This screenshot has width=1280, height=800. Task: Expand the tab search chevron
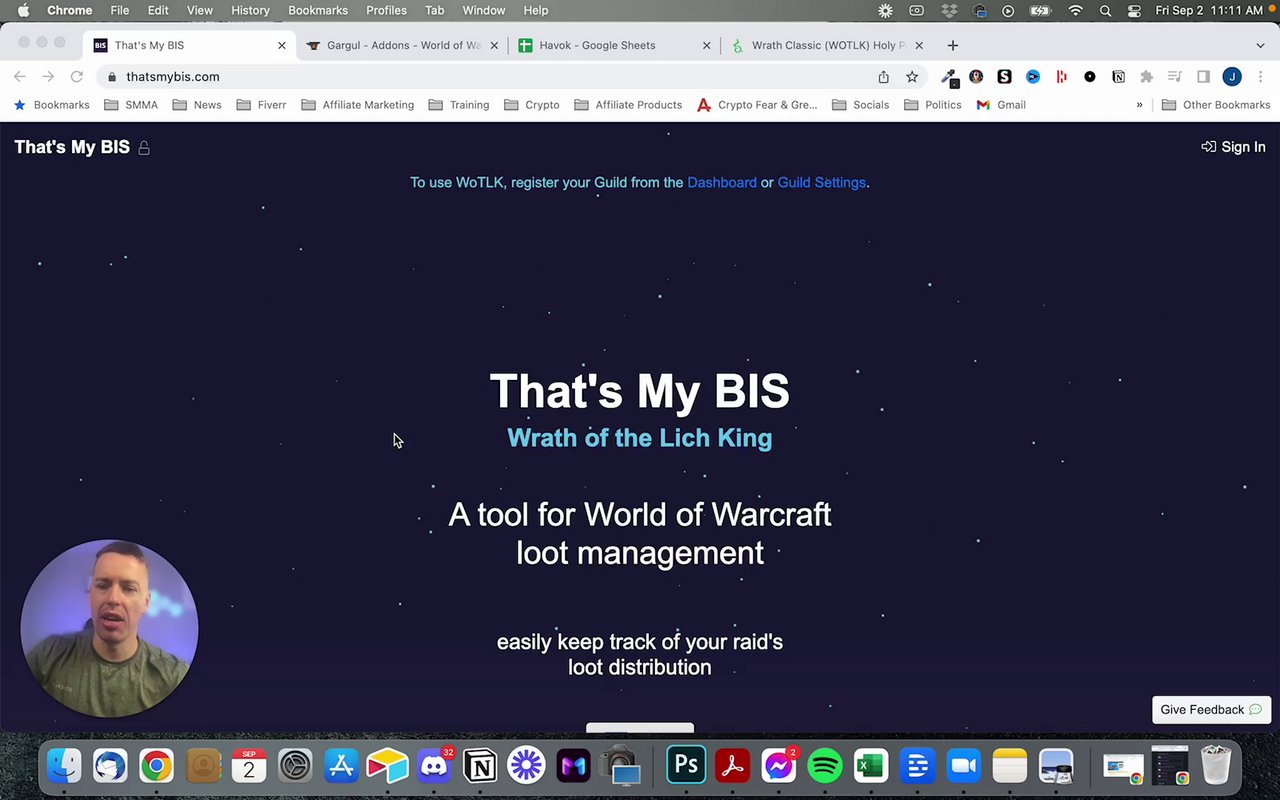[x=1260, y=45]
